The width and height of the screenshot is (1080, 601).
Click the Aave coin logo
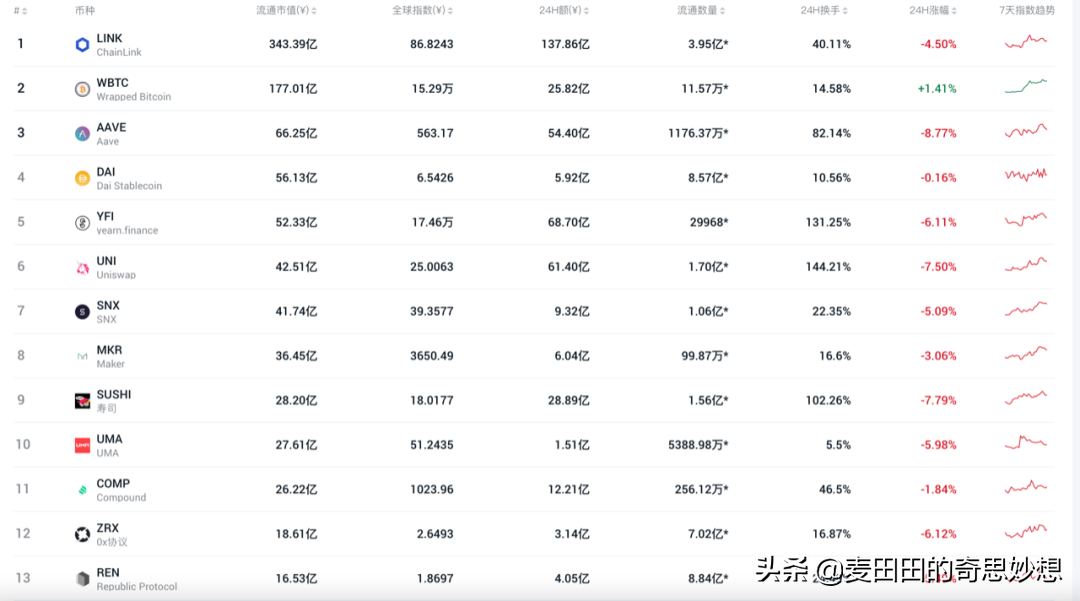point(82,134)
